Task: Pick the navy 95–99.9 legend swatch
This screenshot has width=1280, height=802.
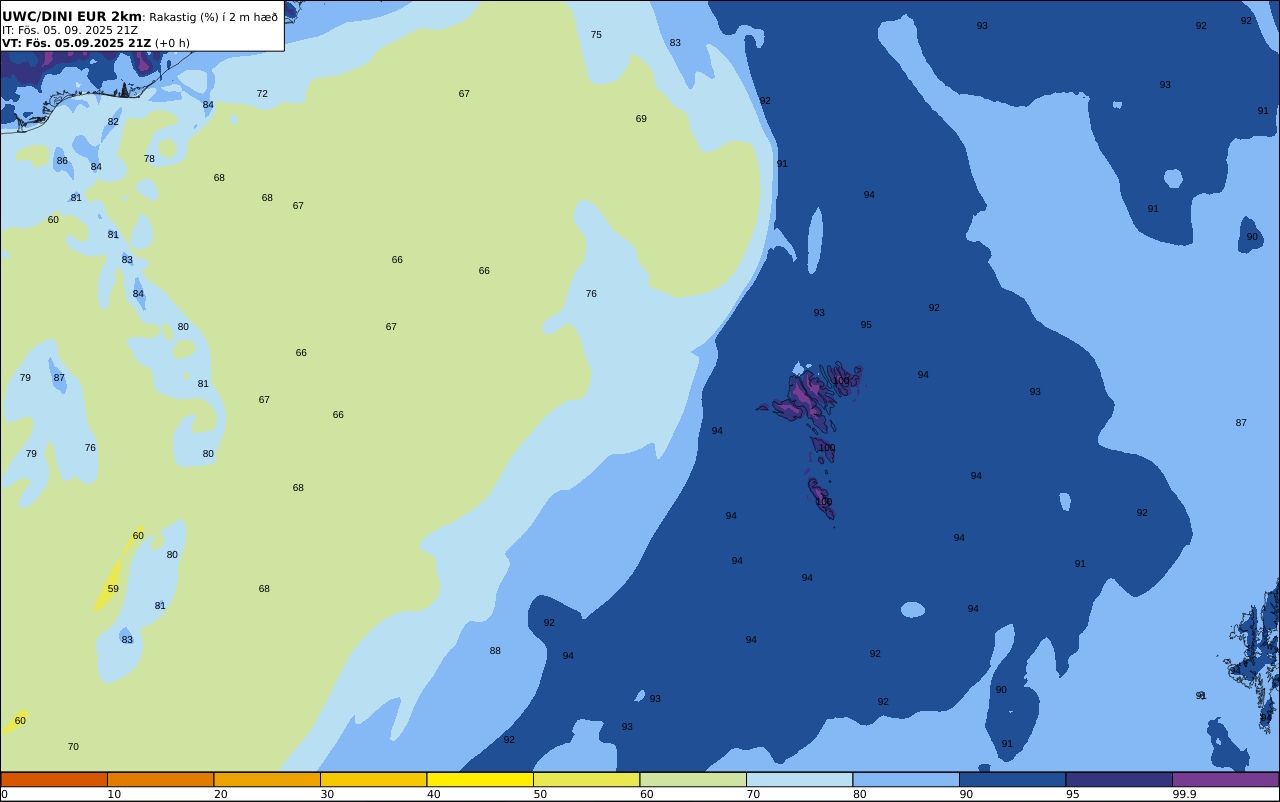Action: tap(1119, 779)
